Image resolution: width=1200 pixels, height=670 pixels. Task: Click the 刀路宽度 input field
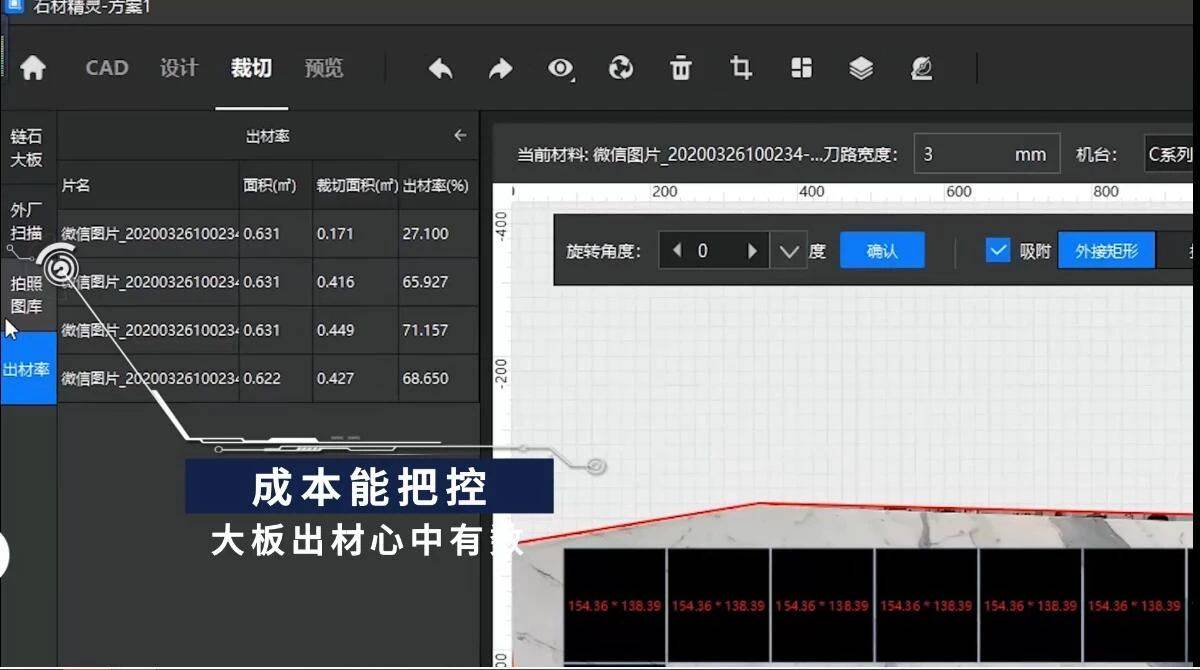click(x=985, y=154)
